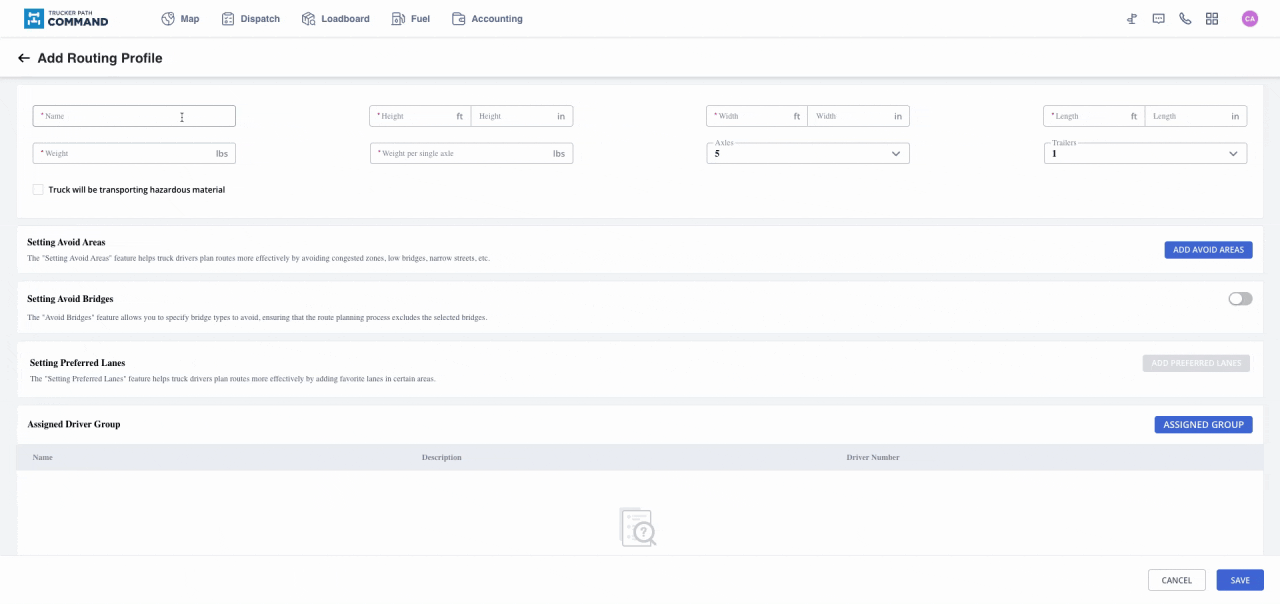Save the routing profile
Viewport: 1280px width, 604px height.
pyautogui.click(x=1240, y=580)
